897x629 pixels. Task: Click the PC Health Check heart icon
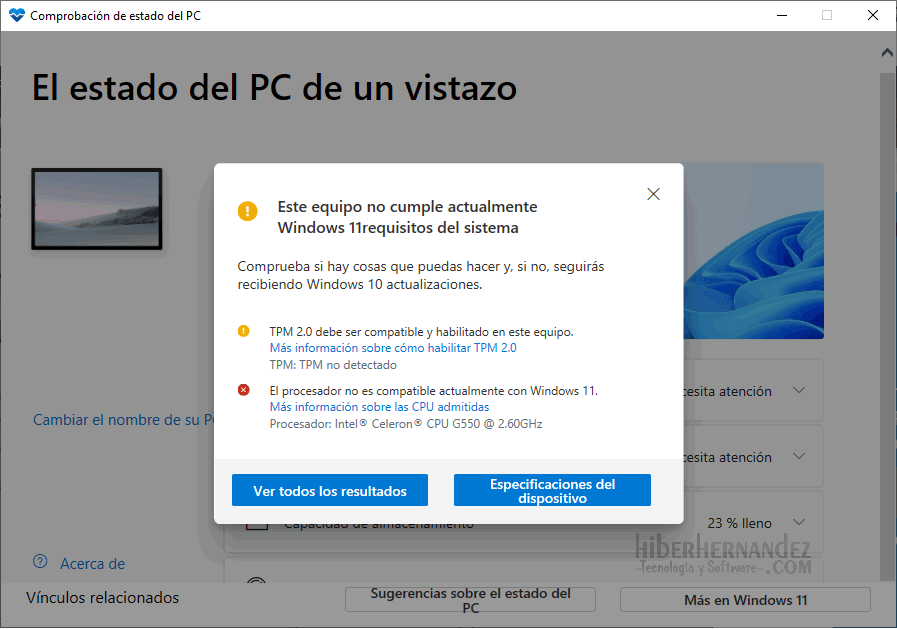(x=17, y=15)
